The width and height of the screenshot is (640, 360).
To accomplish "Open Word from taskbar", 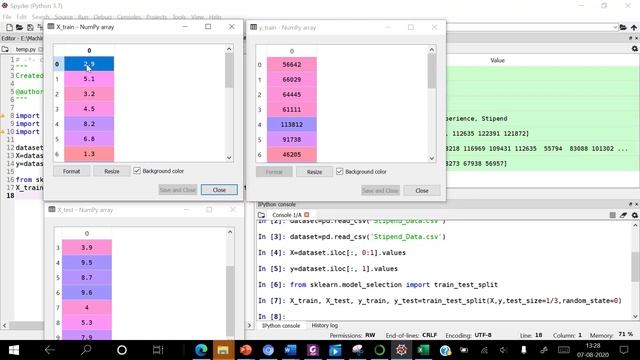I will pos(290,350).
